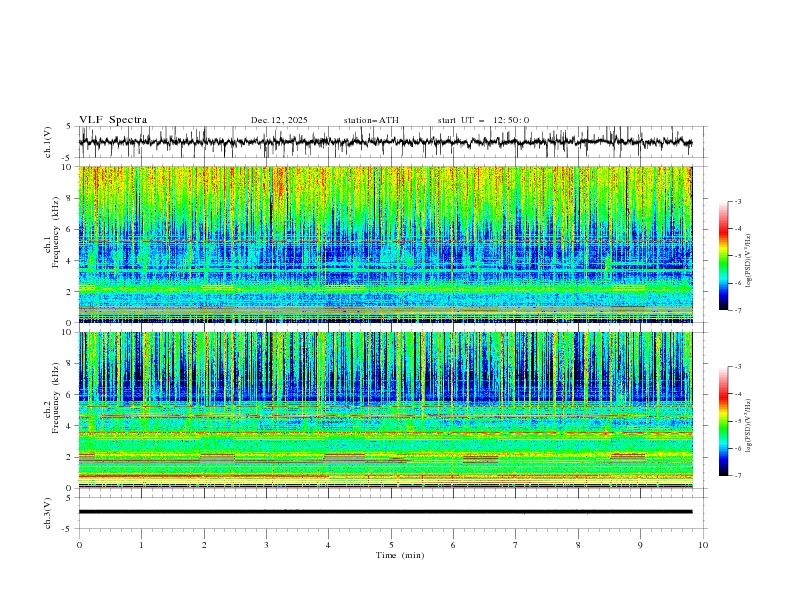
Task: Click the Dec.12, 2025 date label
Action: pyautogui.click(x=279, y=120)
